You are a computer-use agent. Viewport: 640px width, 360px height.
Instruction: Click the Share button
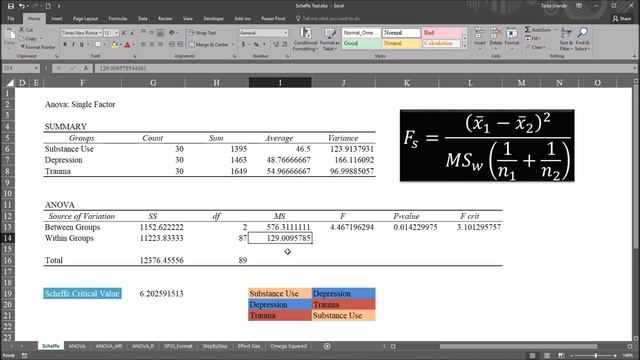pyautogui.click(x=622, y=18)
